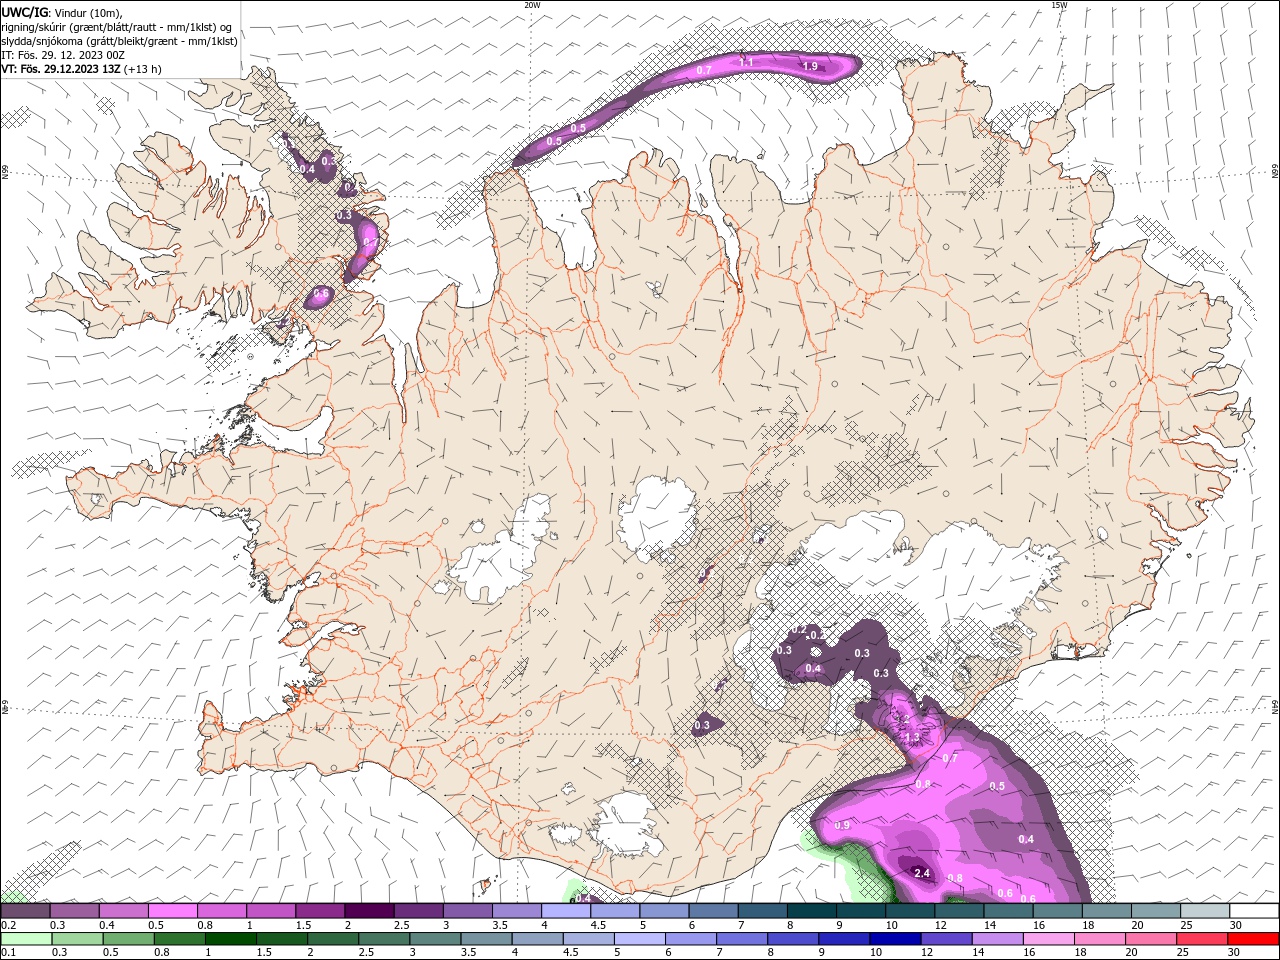Pick the snow scale swatch between 0.2 and 0.3
Screen dimensions: 1280x960
pos(25,911)
